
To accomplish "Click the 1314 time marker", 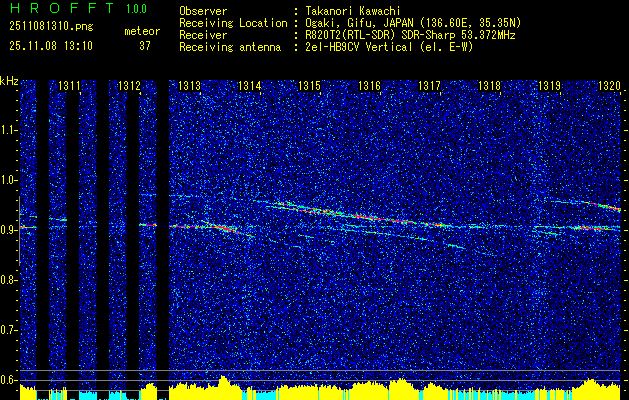I will pos(249,85).
